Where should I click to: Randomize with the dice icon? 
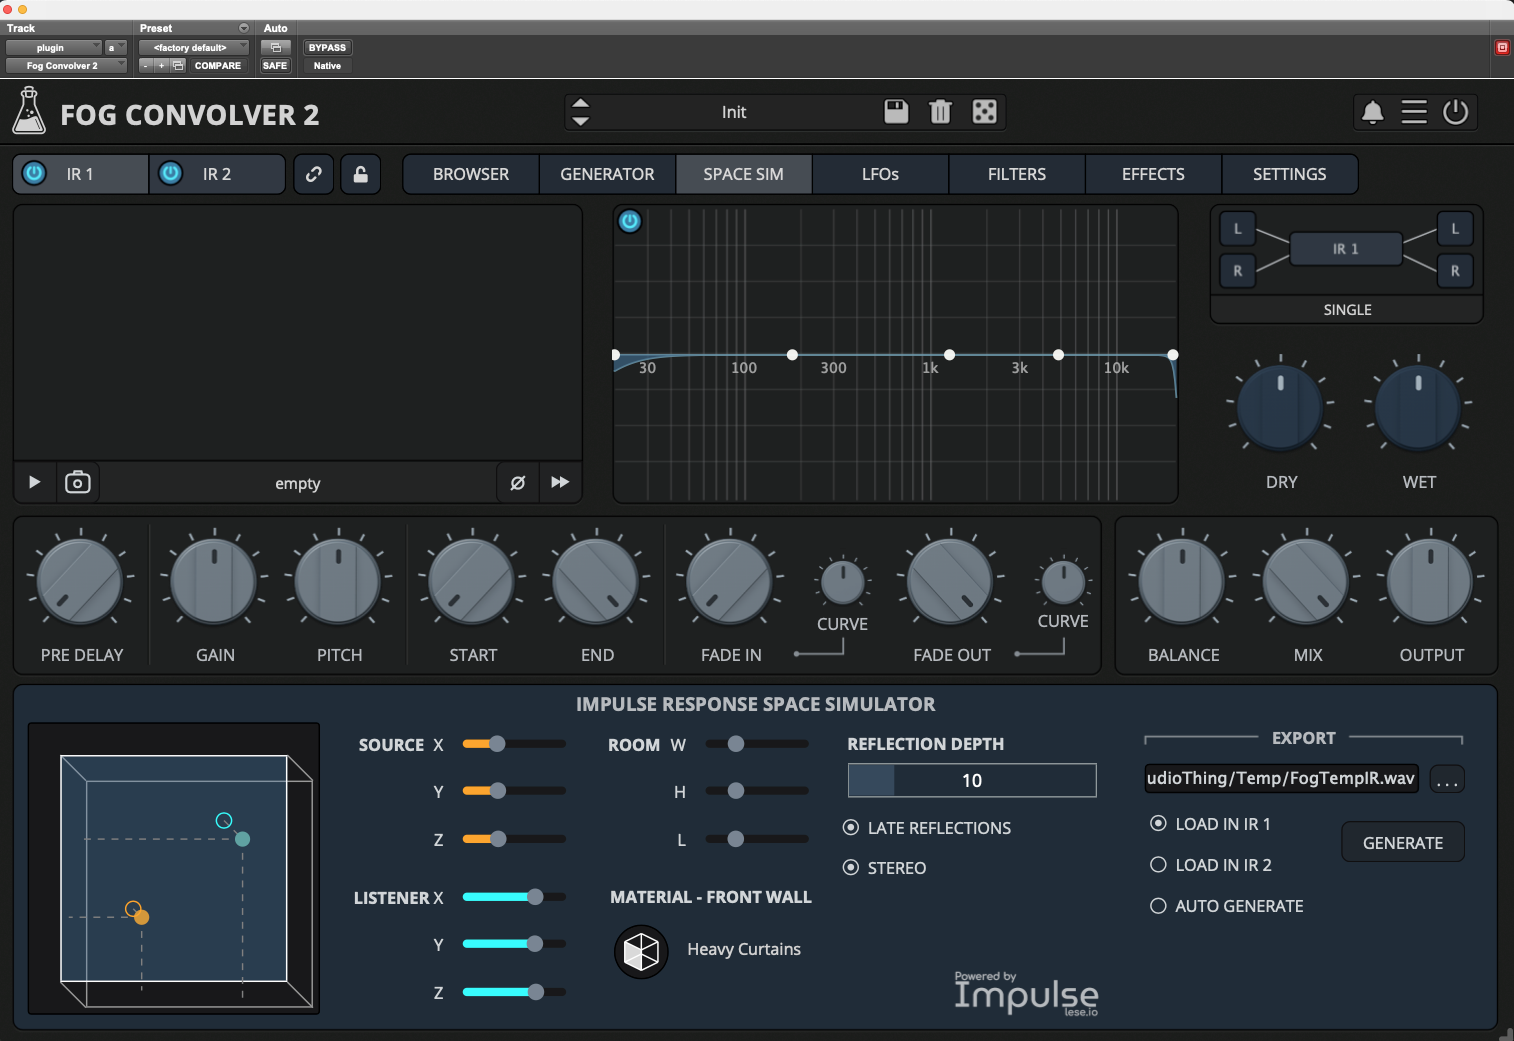[x=984, y=111]
